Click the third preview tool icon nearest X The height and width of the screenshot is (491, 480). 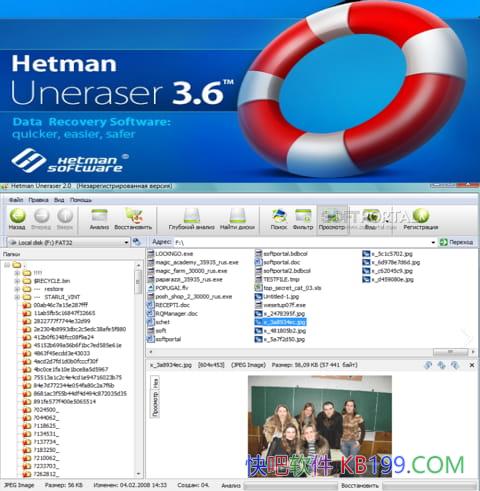click(455, 365)
